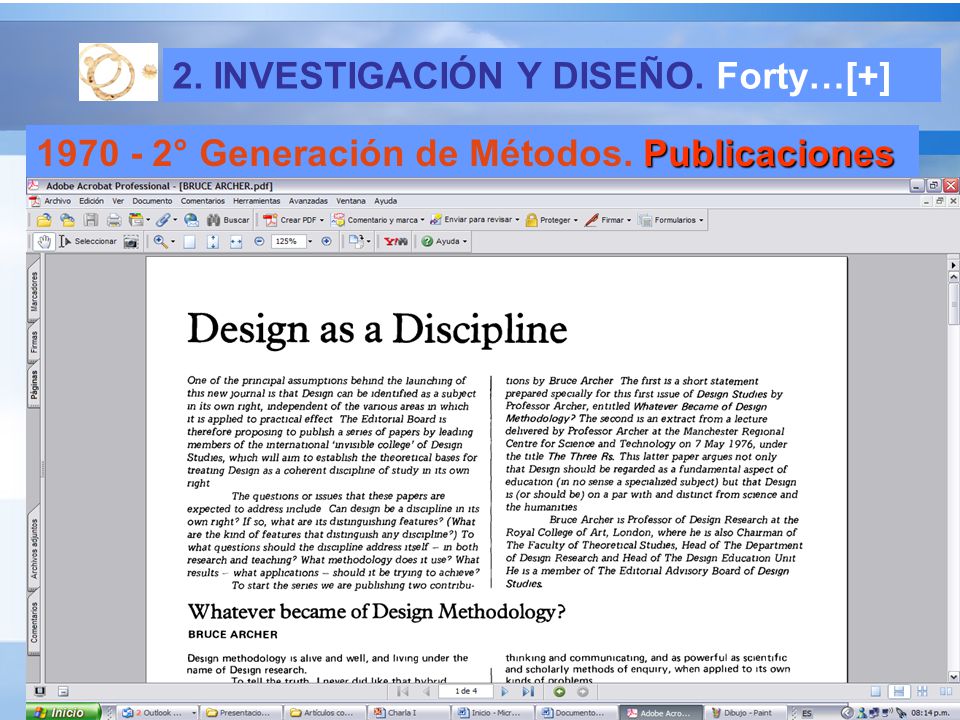This screenshot has height=720, width=960.
Task: Click the Save disk icon
Action: [91, 220]
